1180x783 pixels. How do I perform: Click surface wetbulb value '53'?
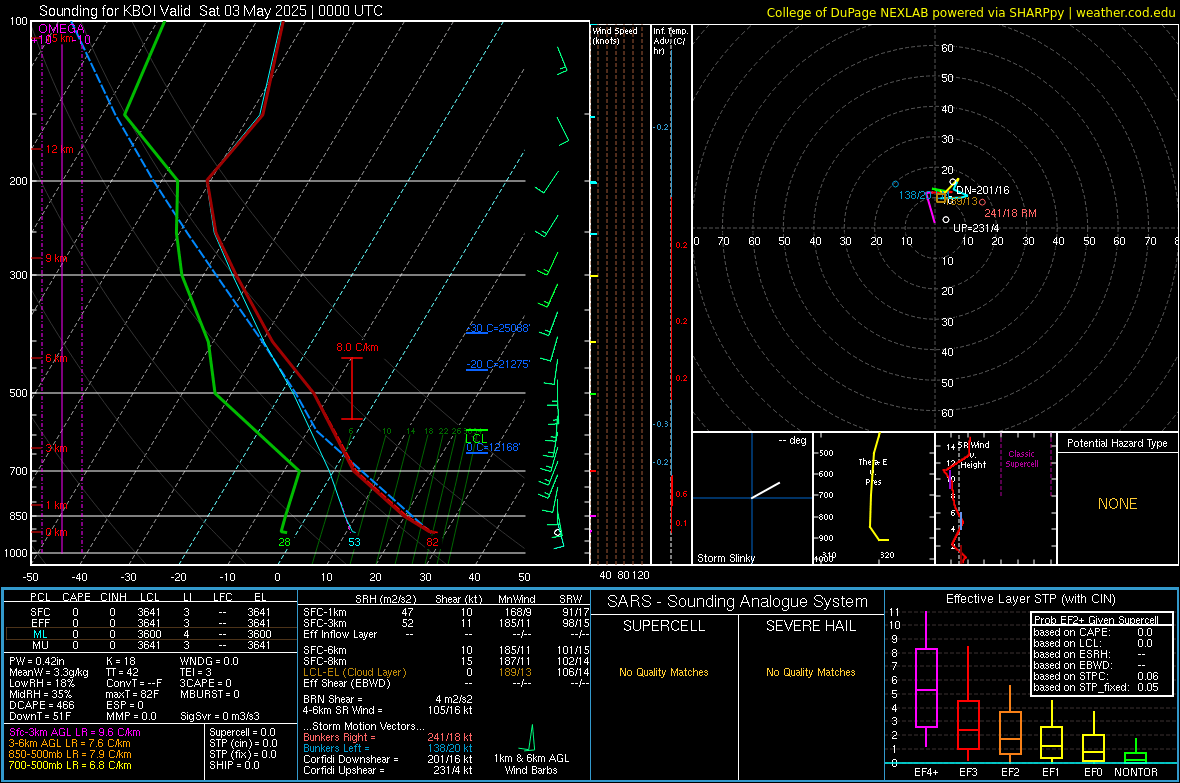click(x=354, y=542)
